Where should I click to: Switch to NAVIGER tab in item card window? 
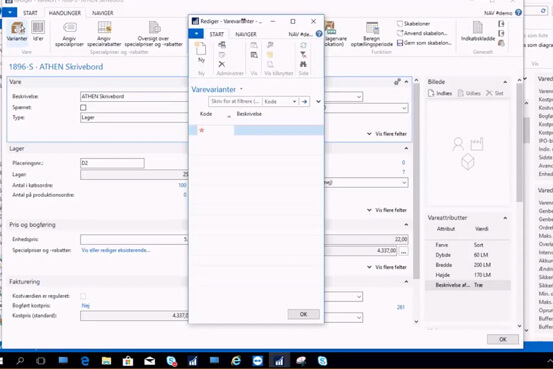point(103,13)
